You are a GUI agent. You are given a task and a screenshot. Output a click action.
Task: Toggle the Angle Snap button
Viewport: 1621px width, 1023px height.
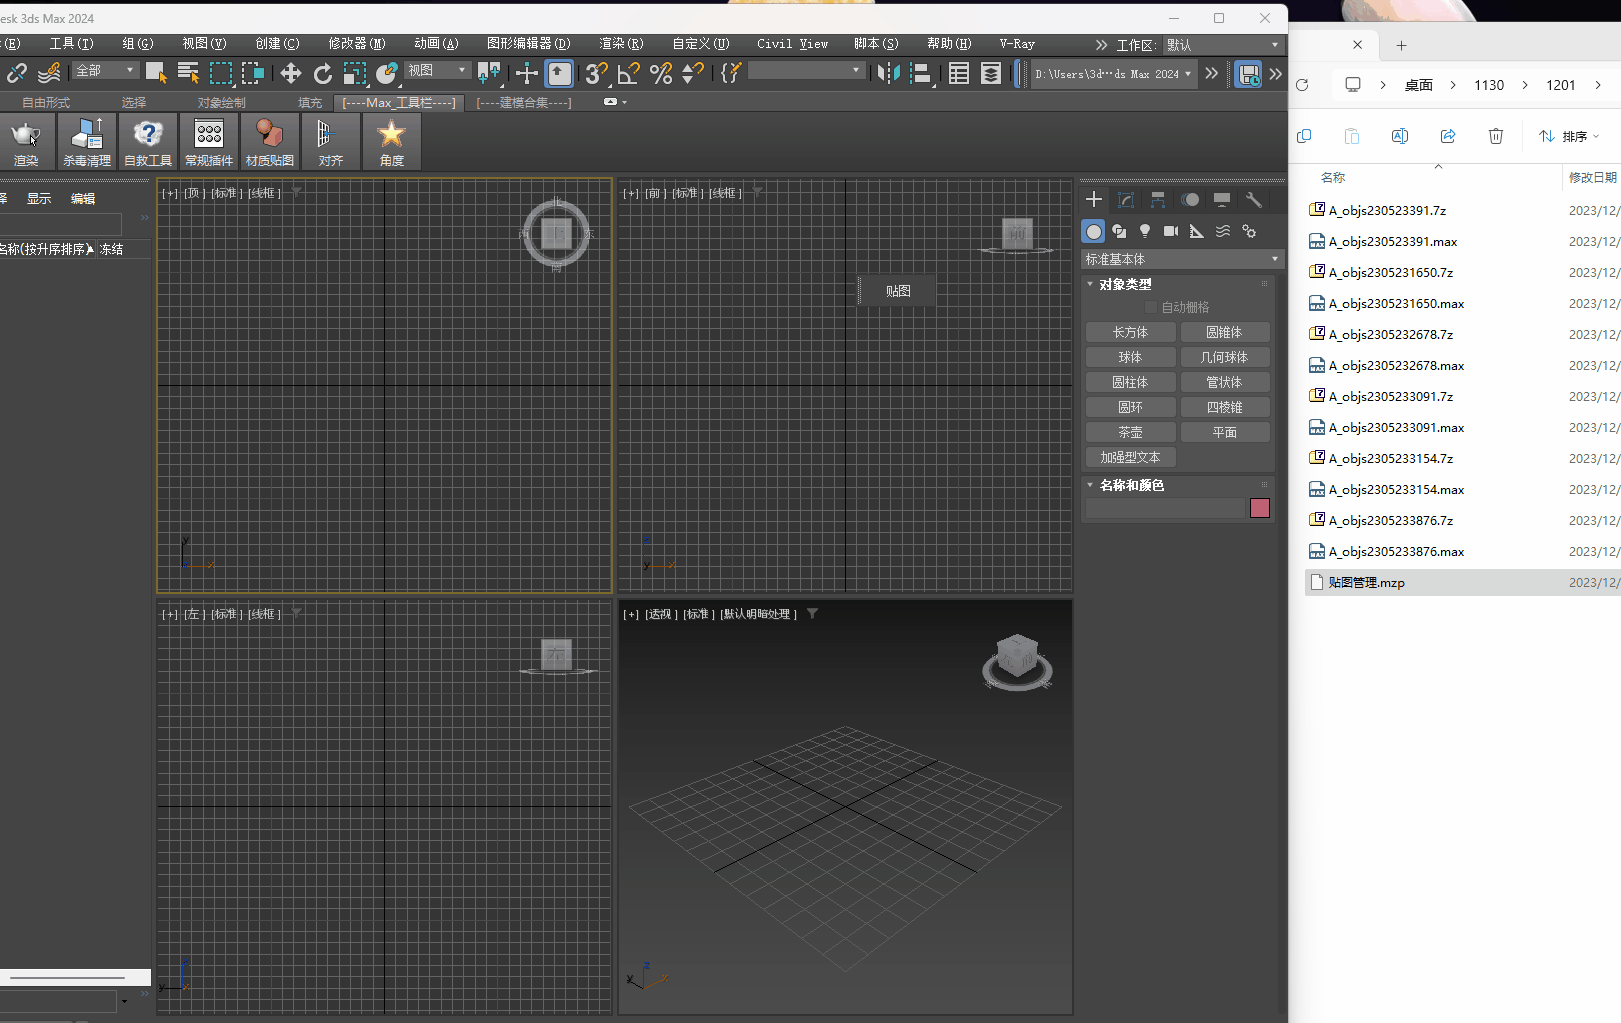tap(628, 73)
